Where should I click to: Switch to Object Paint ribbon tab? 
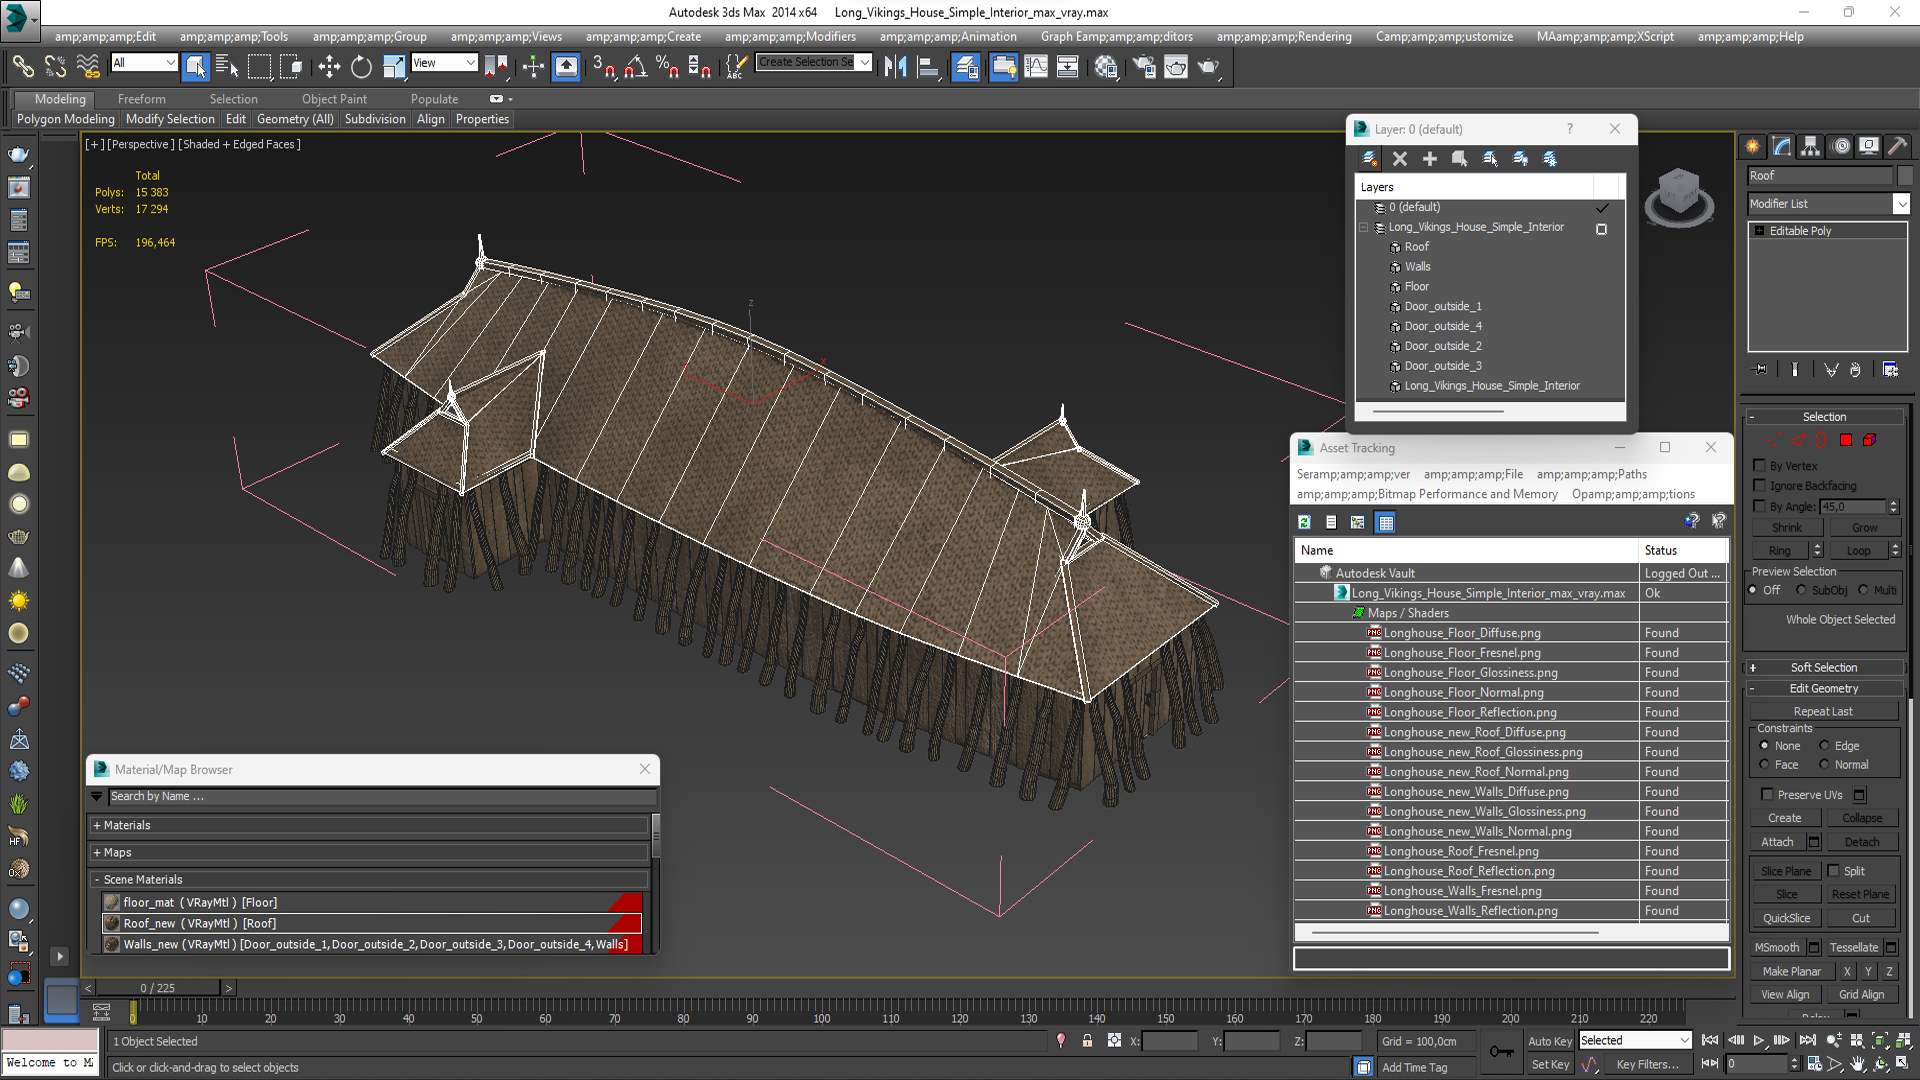point(334,99)
